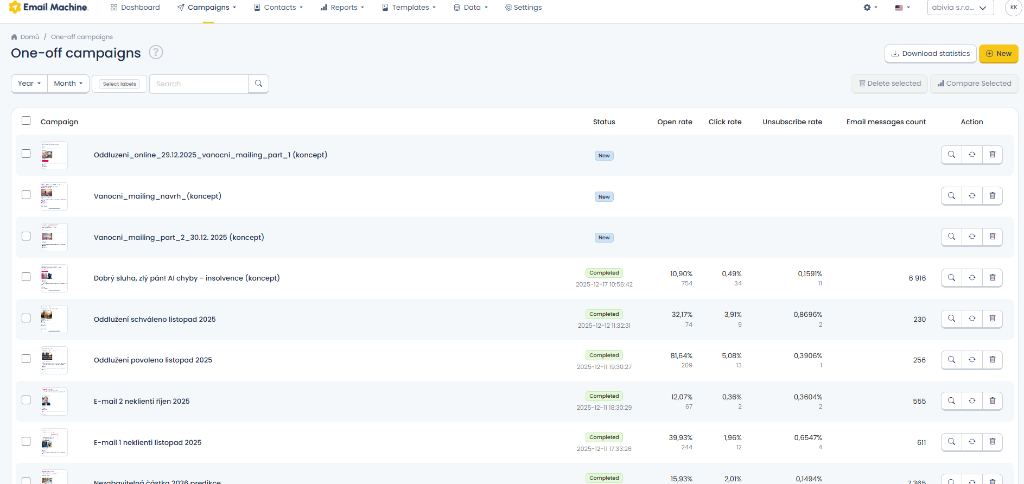
Task: Create a campaign with the yellow New button
Action: point(998,53)
